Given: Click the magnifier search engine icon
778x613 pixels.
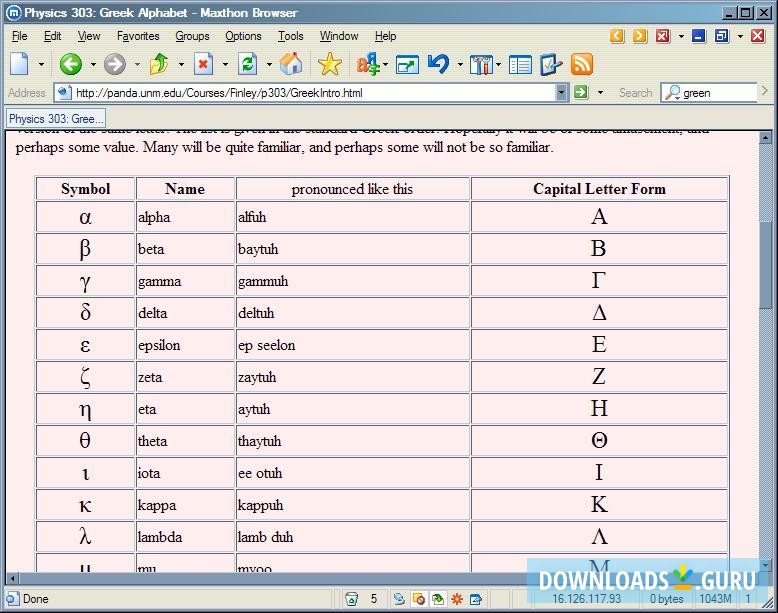Looking at the screenshot, I should (x=672, y=93).
